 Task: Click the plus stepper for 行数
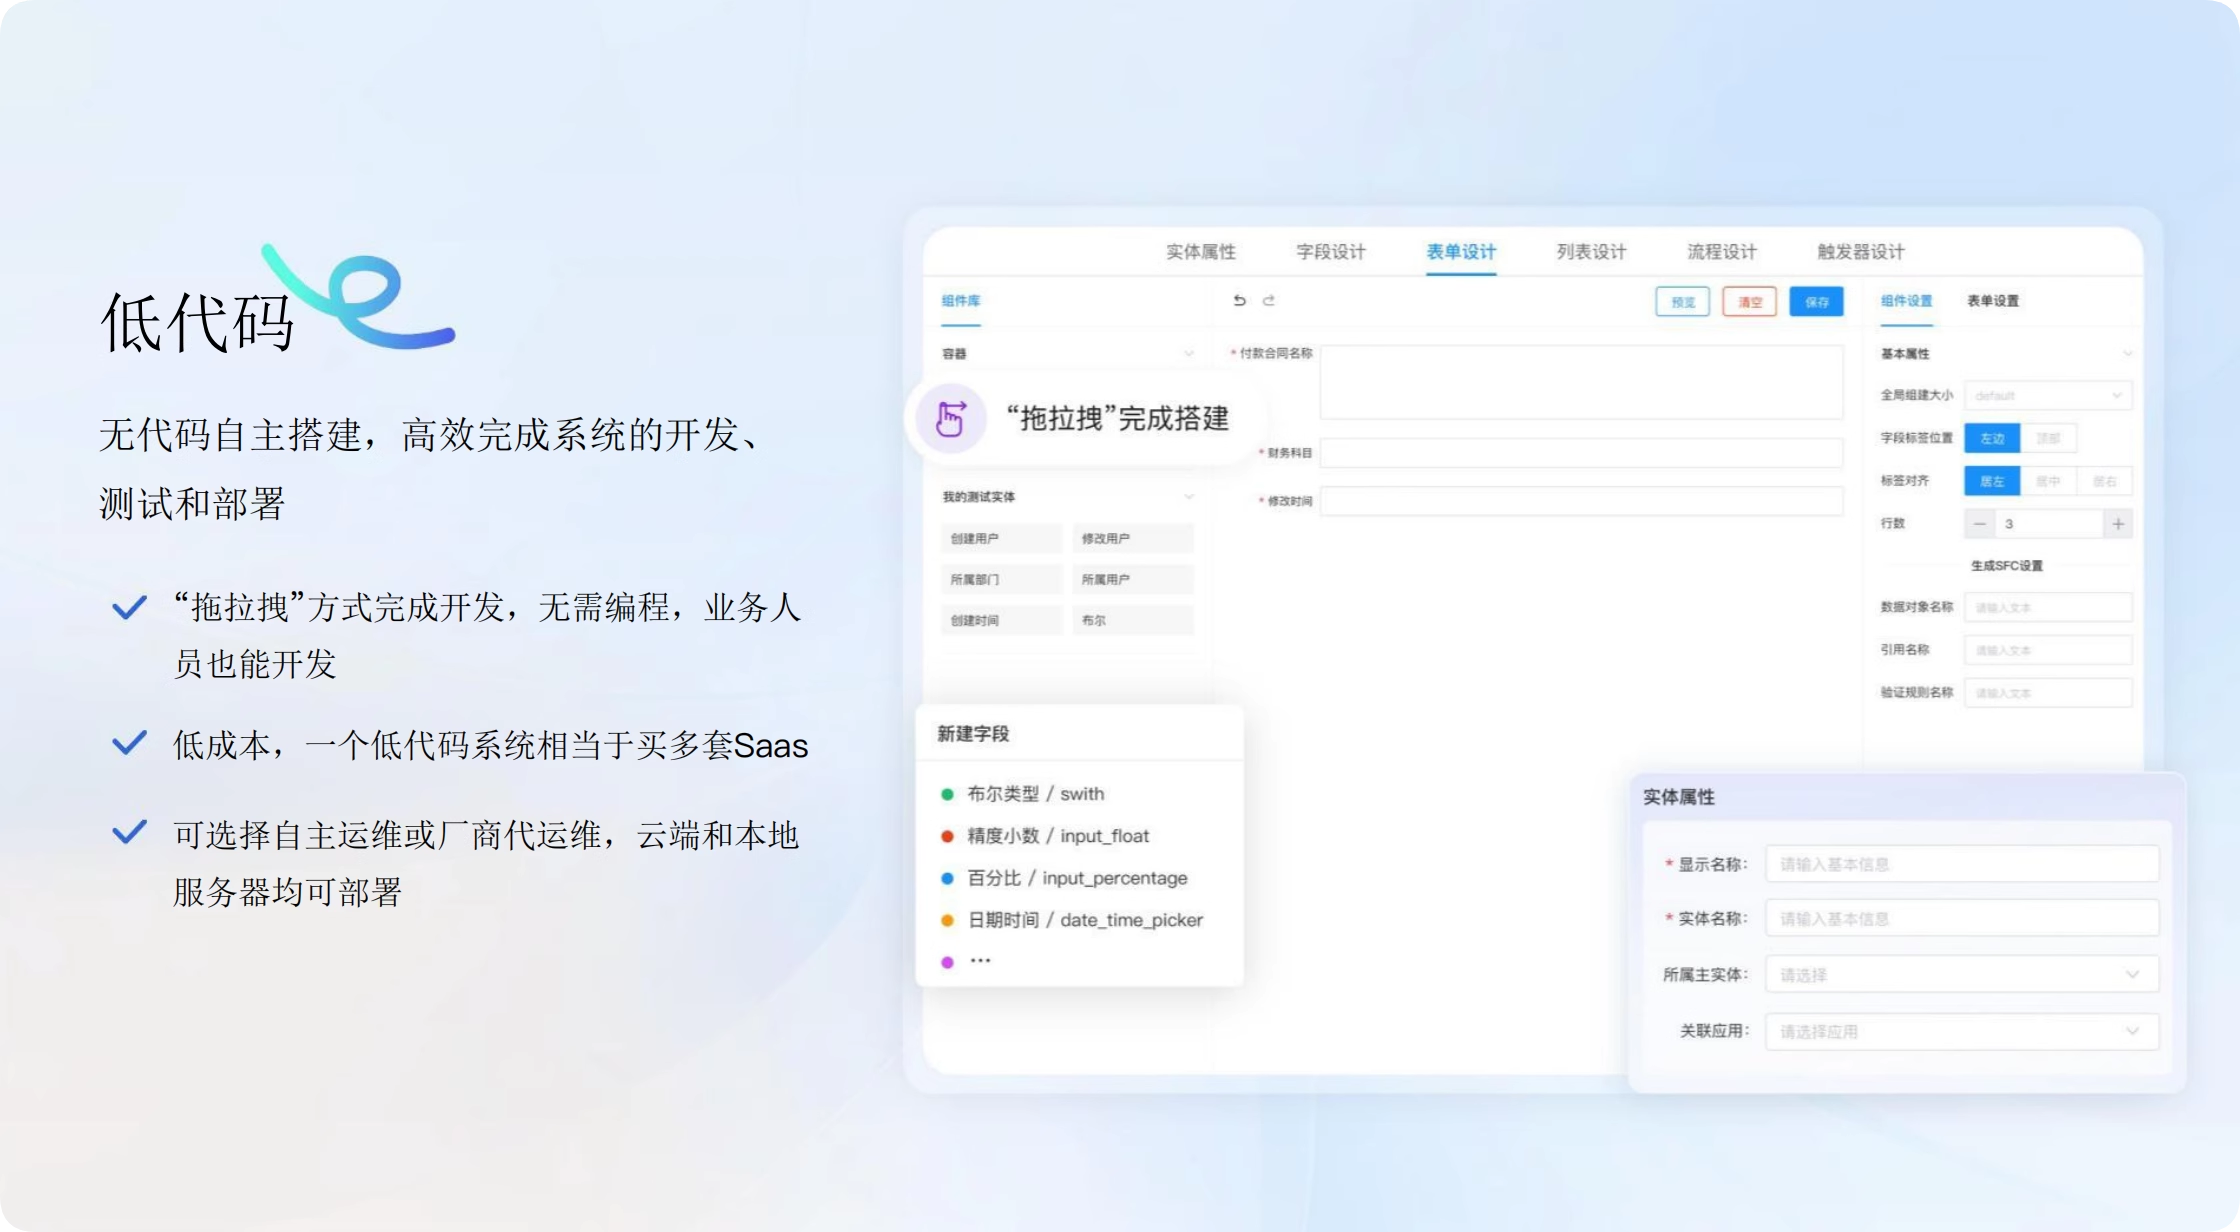2117,524
